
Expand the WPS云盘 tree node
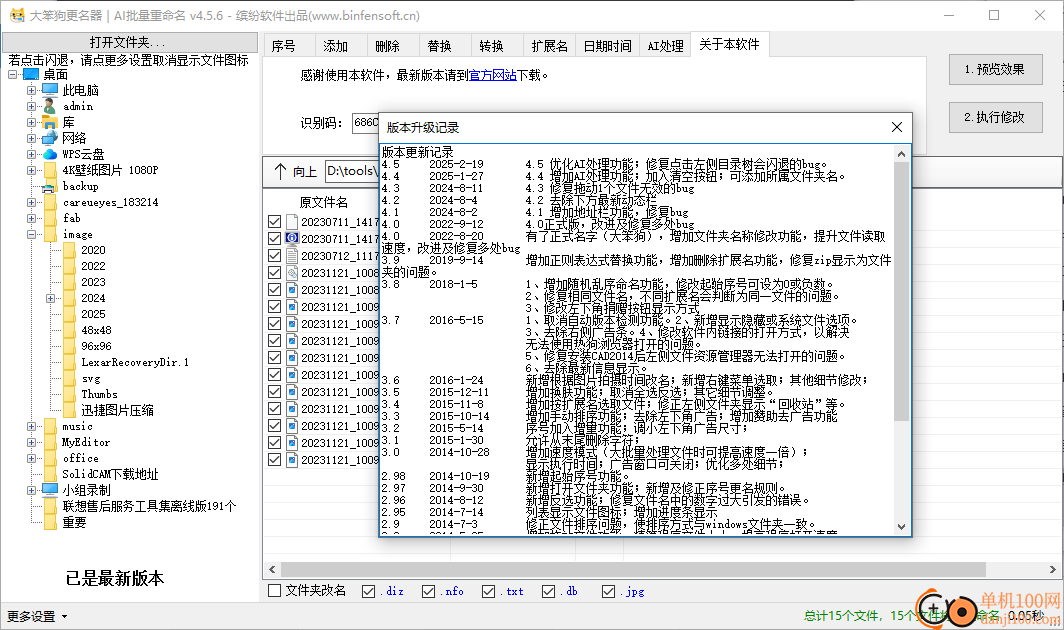coord(31,154)
